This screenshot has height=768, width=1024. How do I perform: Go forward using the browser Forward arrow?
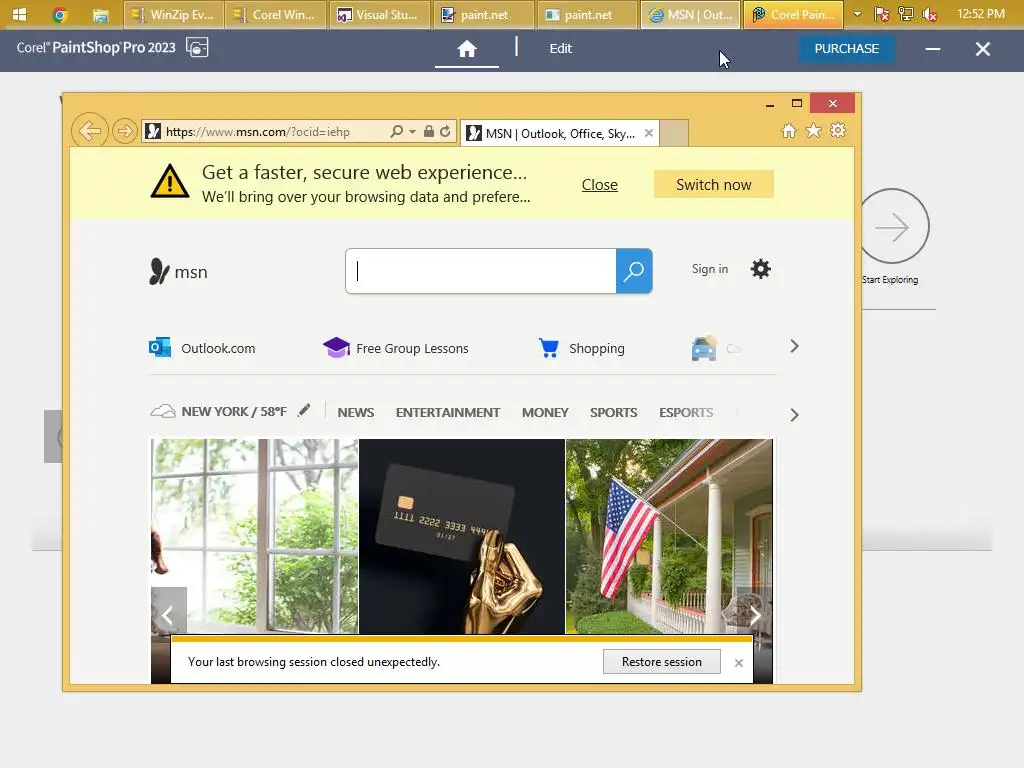124,131
